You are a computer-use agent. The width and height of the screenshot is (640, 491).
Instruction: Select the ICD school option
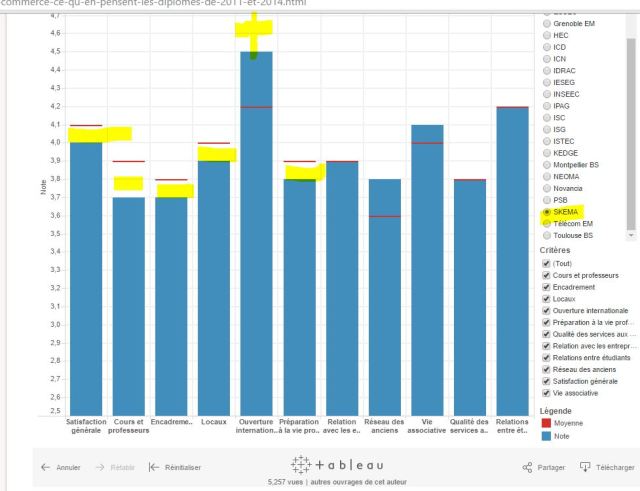(x=547, y=47)
